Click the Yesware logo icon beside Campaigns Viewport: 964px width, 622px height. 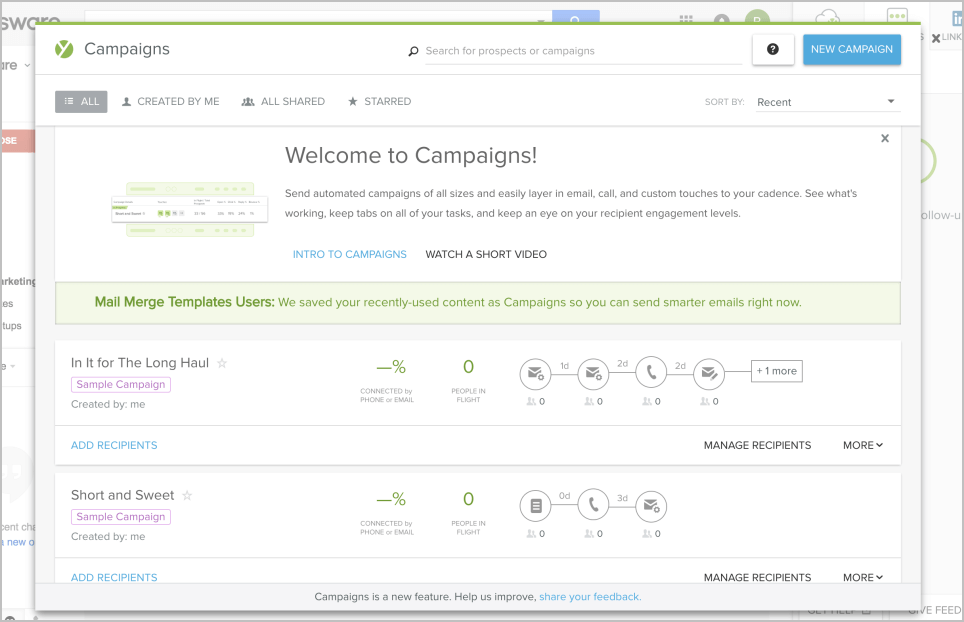click(x=64, y=49)
